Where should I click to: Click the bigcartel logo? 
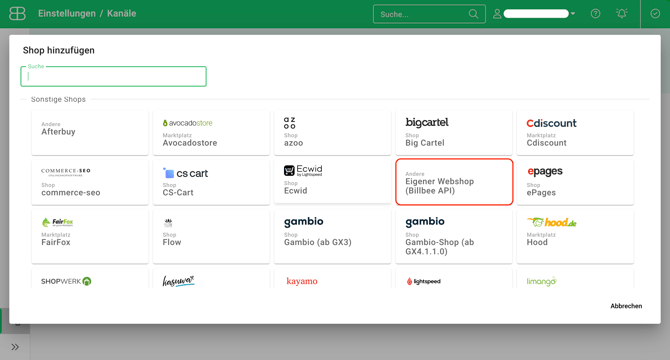coord(427,123)
